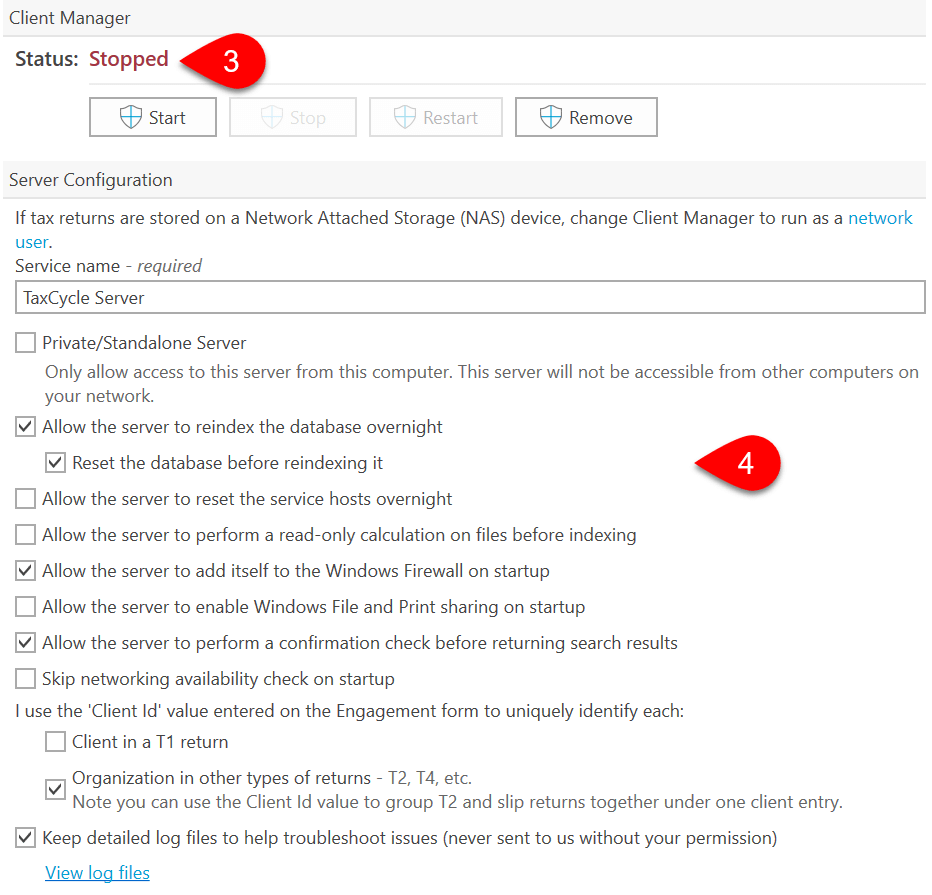Click the Remove service button
The width and height of the screenshot is (932, 895).
tap(586, 117)
